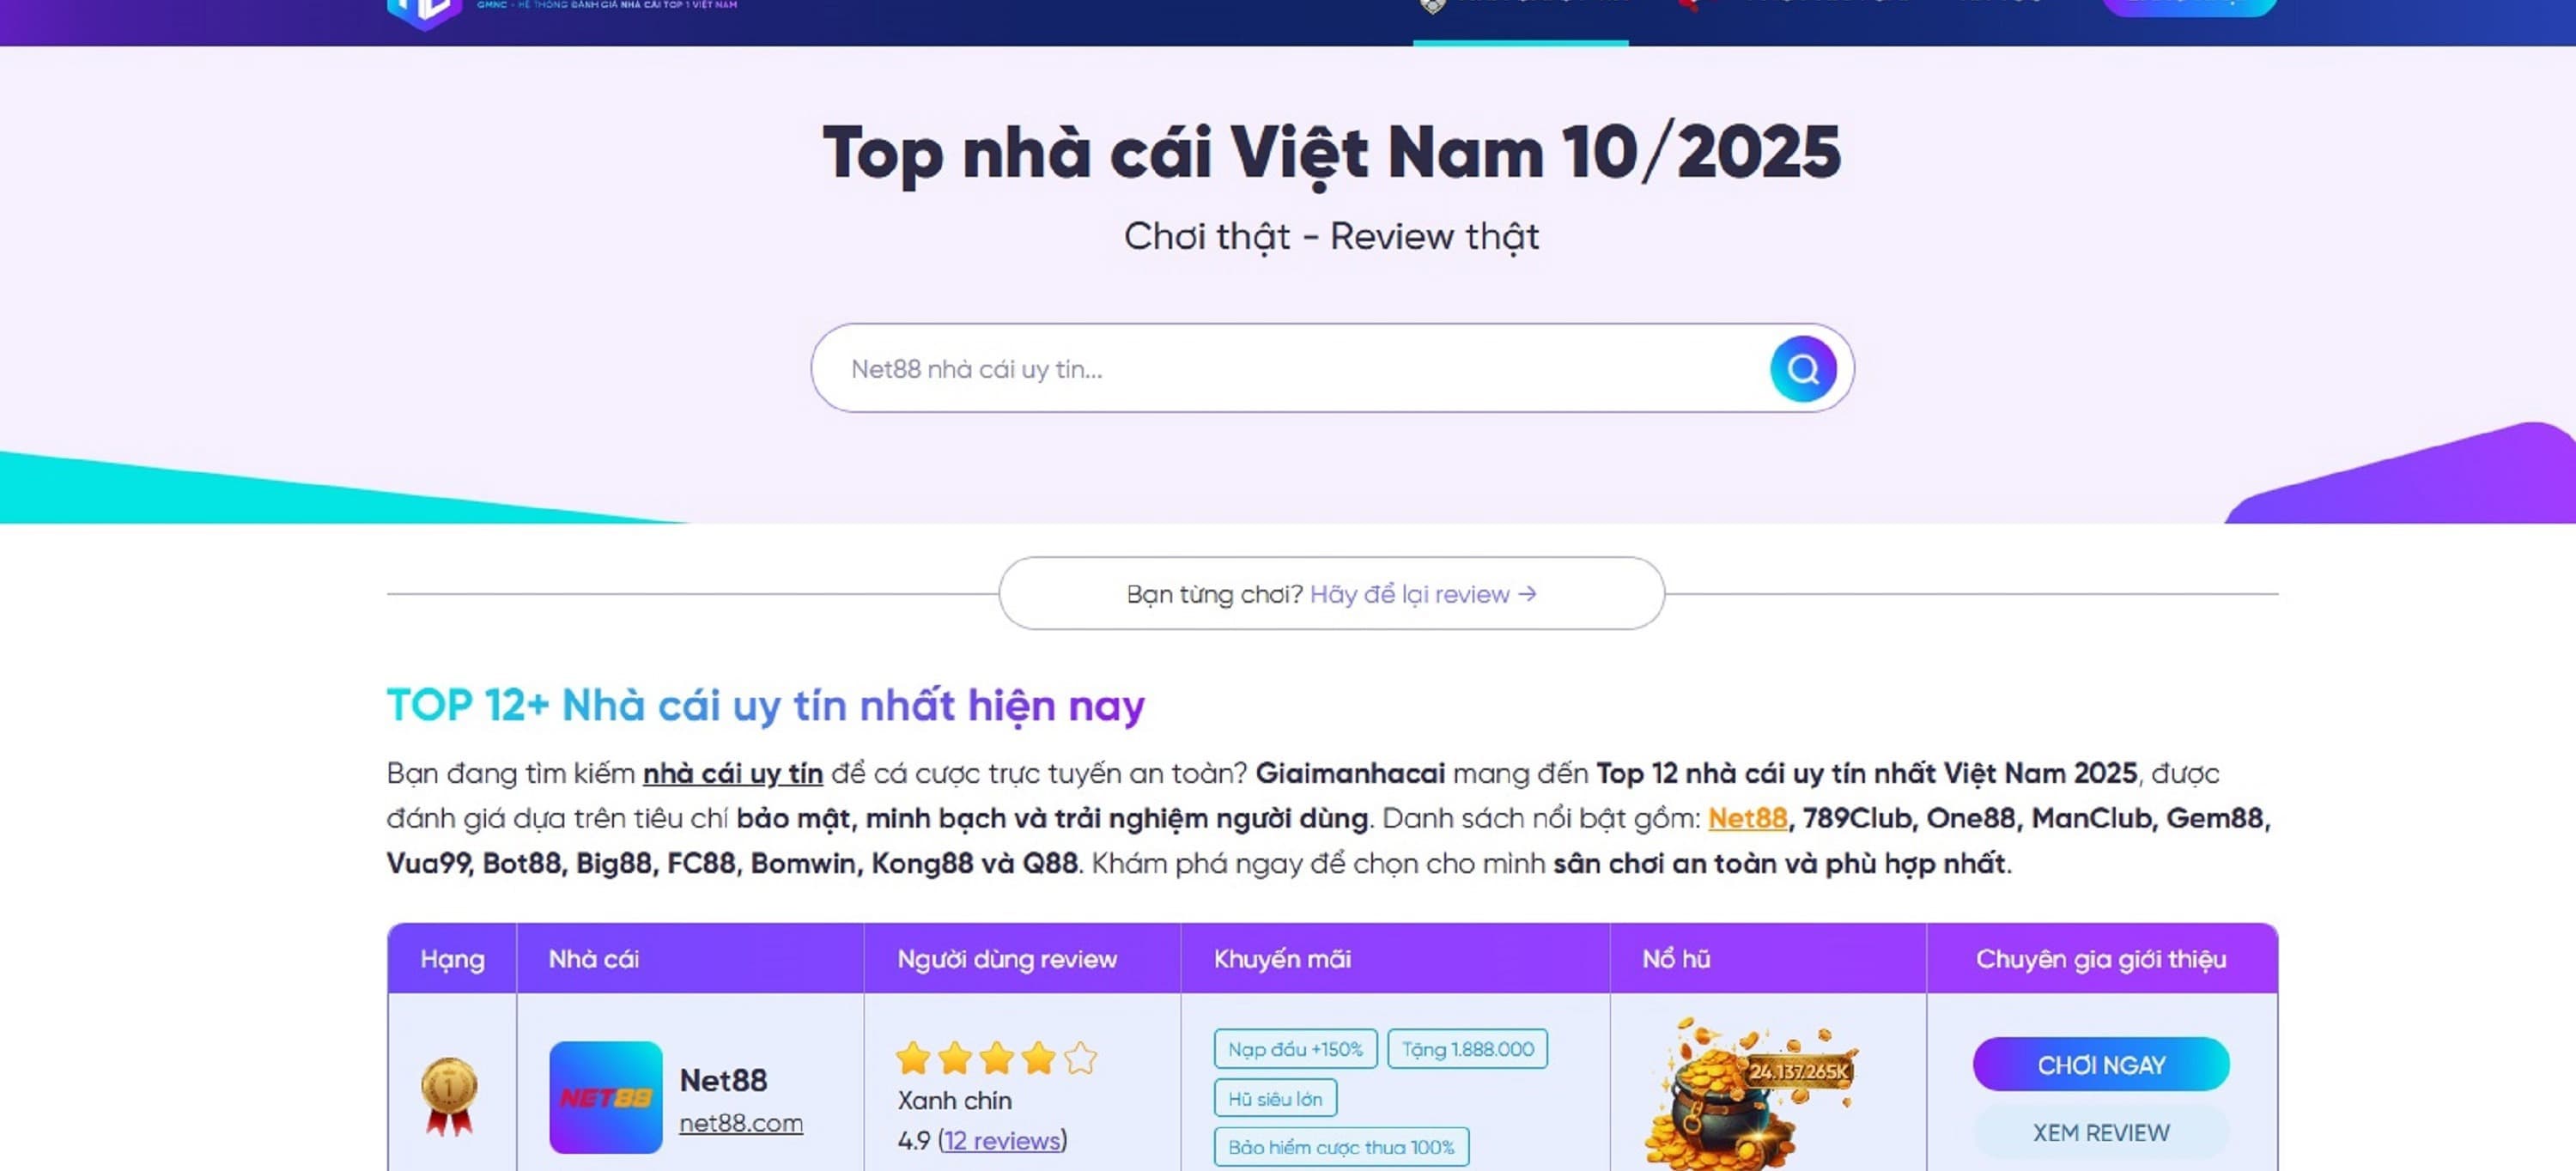Click the Người dùng review column header
Viewport: 2576px width, 1171px height.
click(1007, 959)
